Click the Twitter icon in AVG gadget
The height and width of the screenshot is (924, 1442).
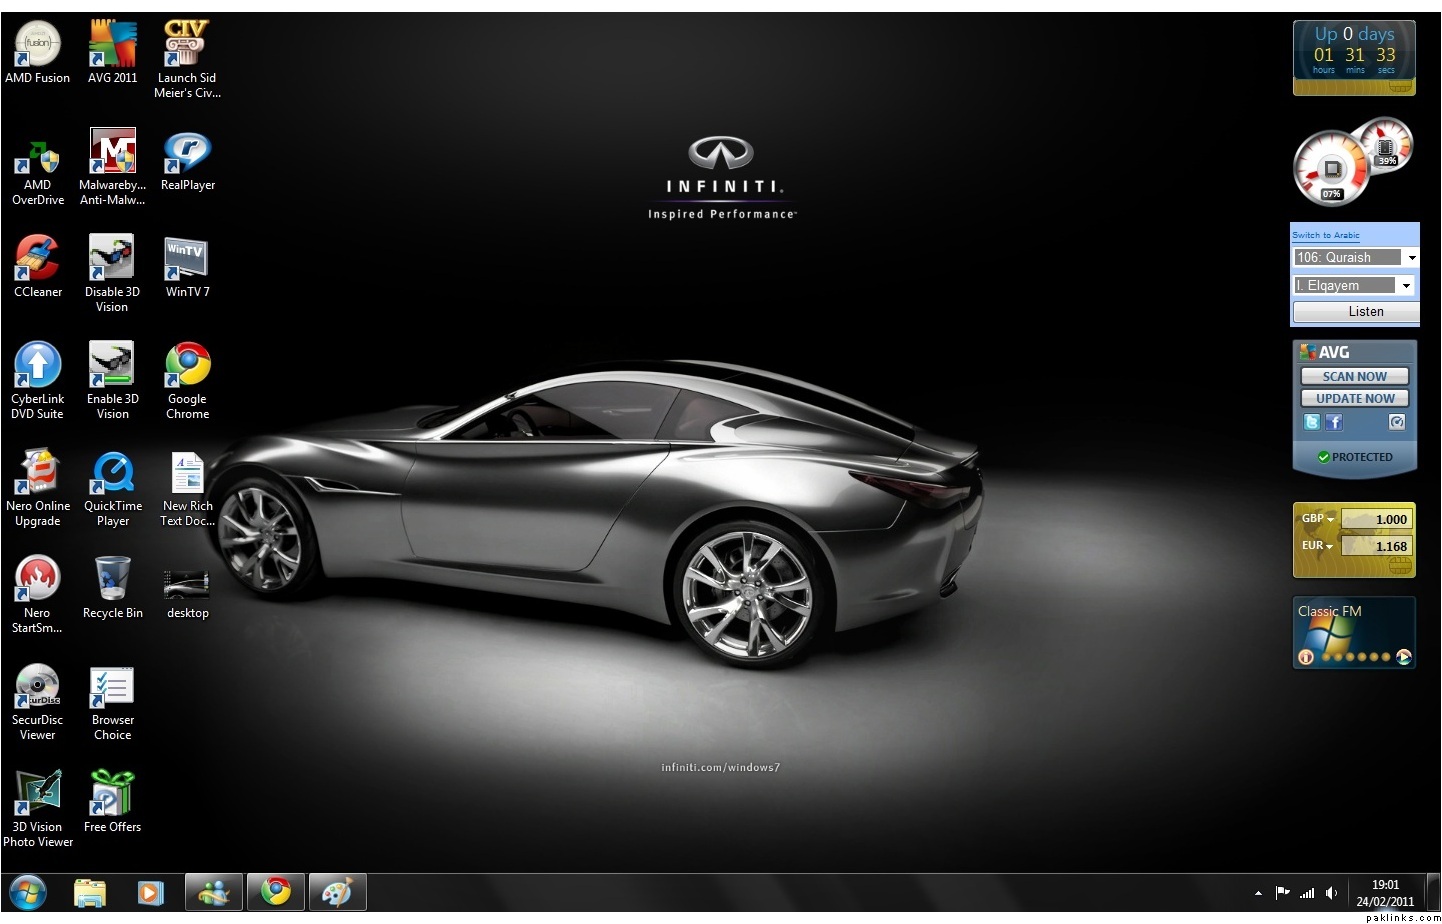pyautogui.click(x=1312, y=422)
